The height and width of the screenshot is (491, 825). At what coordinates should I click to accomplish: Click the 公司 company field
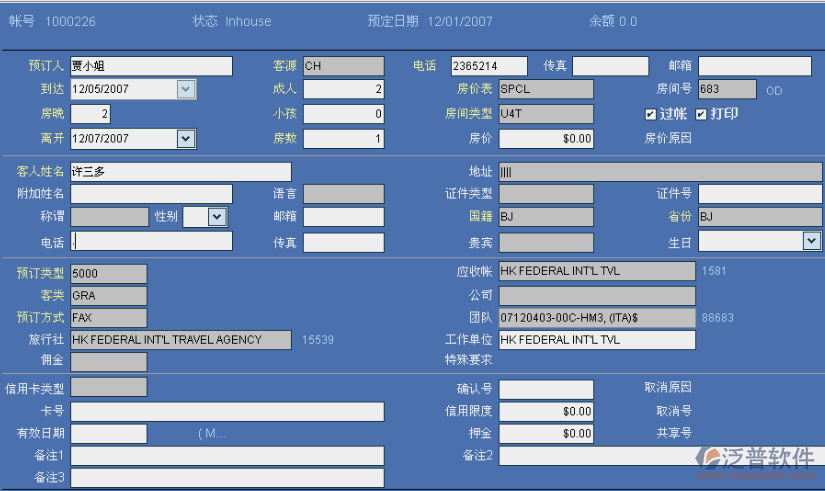pyautogui.click(x=597, y=296)
